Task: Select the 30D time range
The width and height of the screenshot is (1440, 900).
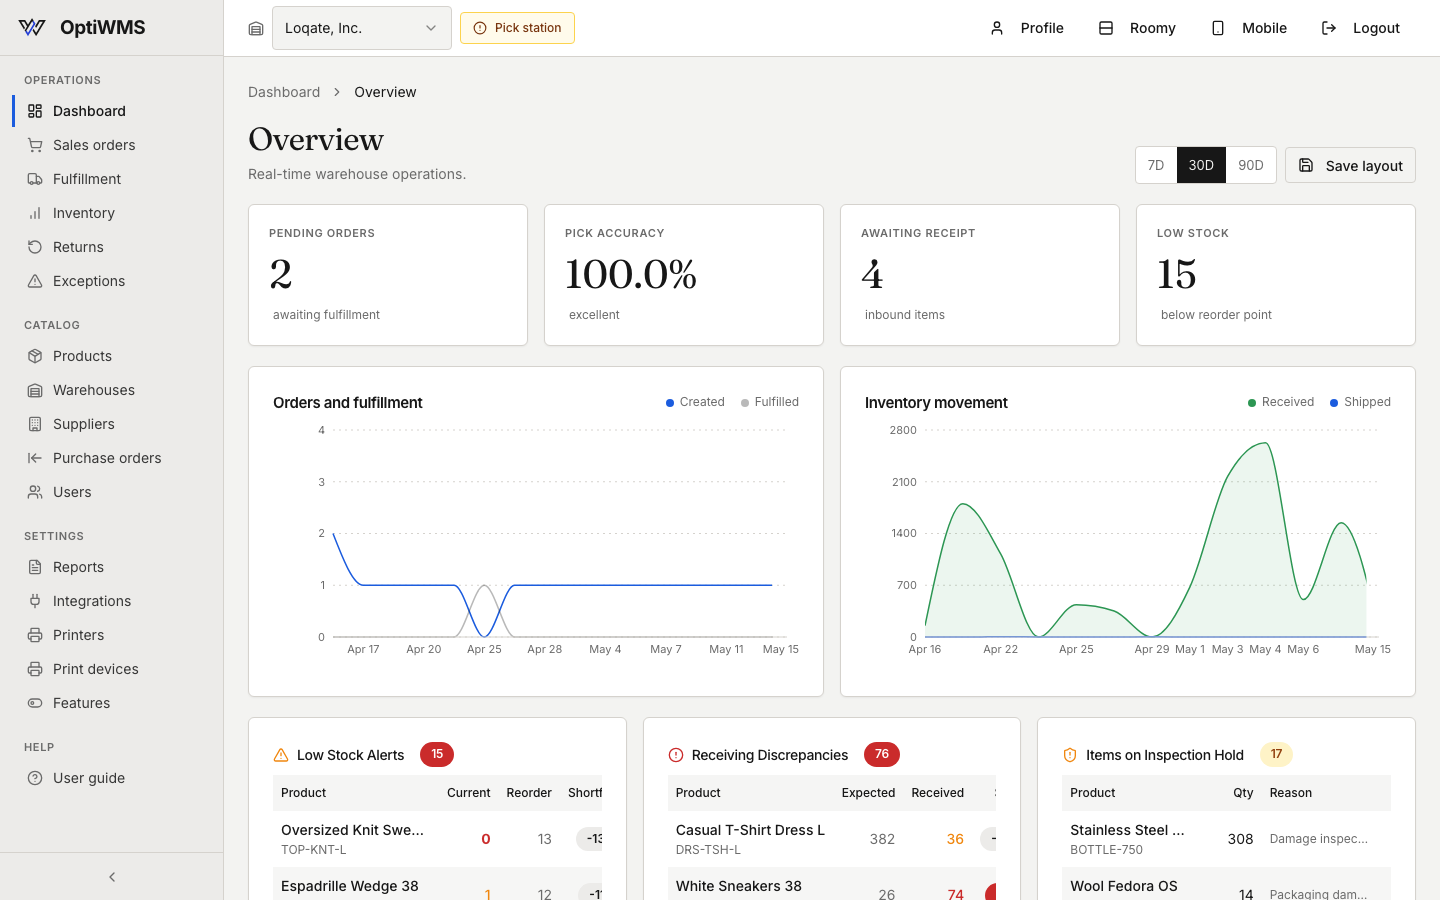Action: click(x=1201, y=165)
